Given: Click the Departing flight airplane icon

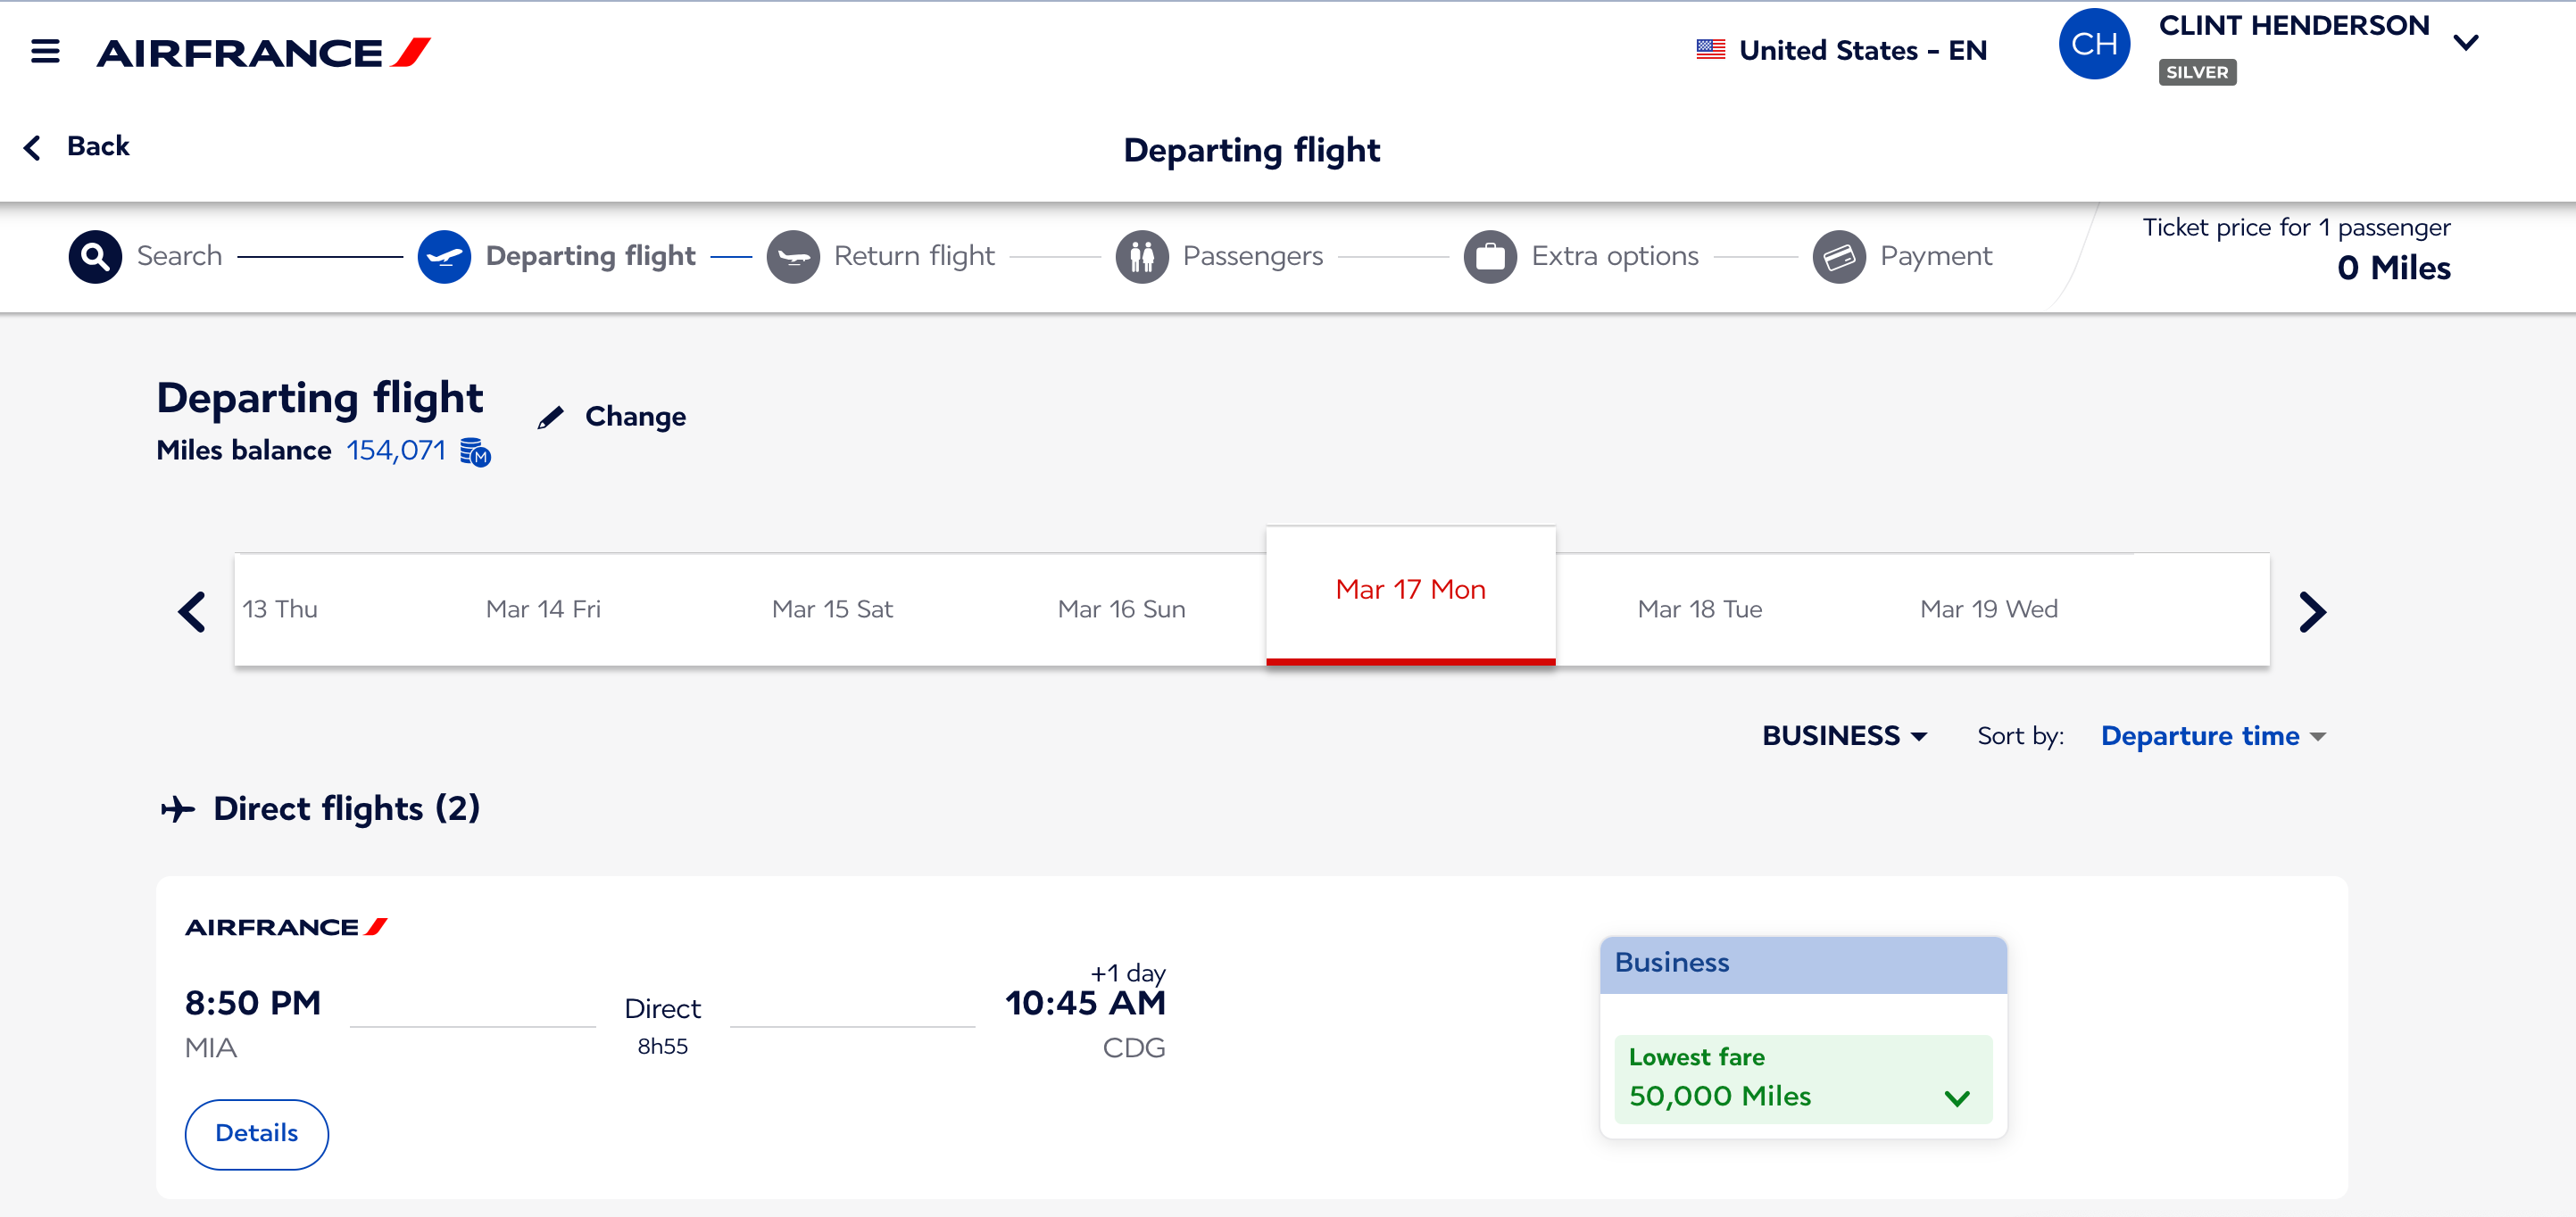Looking at the screenshot, I should pyautogui.click(x=444, y=256).
